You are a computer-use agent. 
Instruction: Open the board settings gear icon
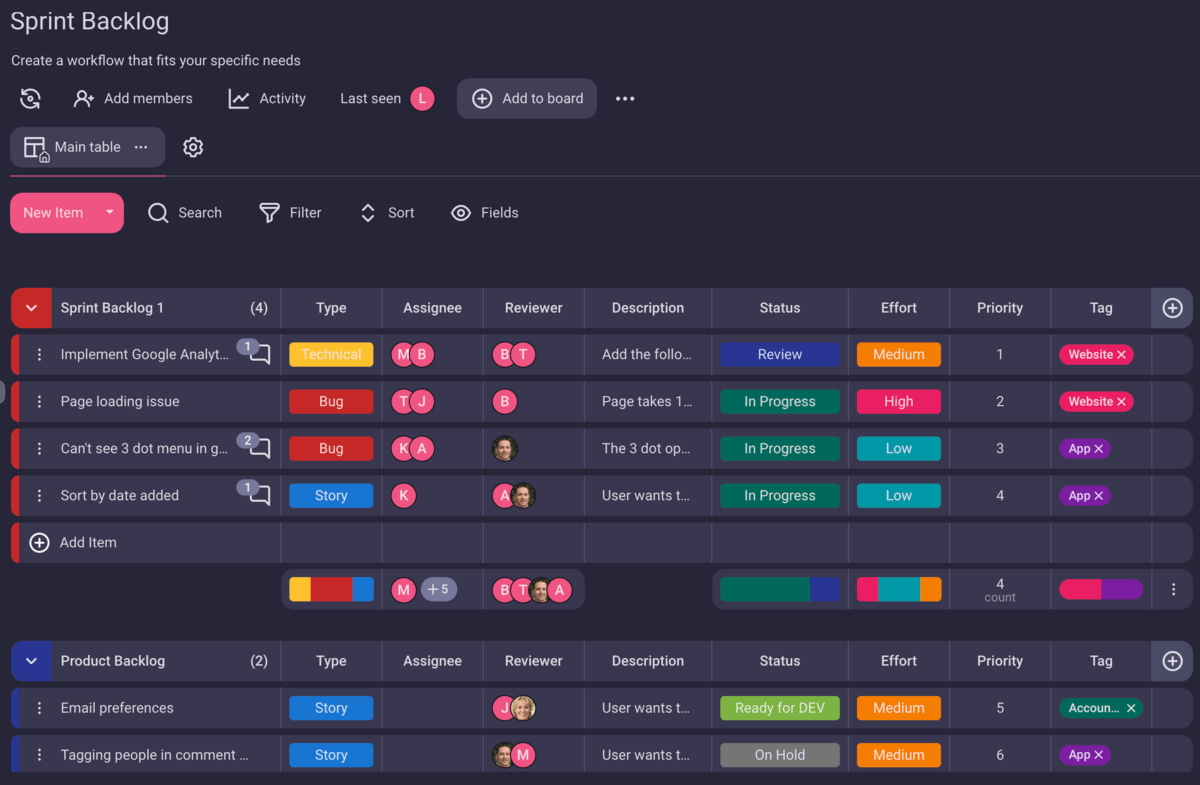click(193, 147)
